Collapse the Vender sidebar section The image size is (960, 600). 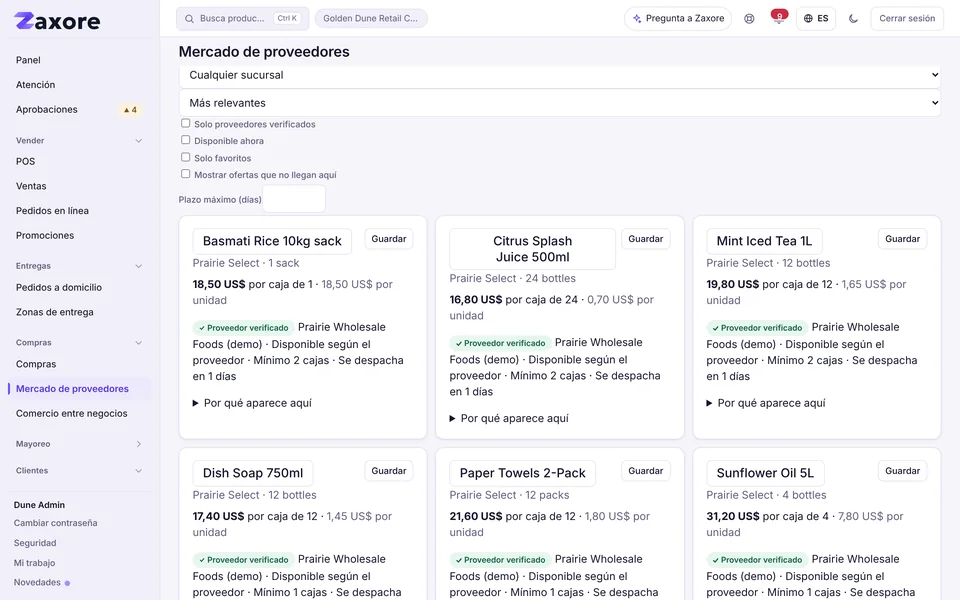(x=138, y=141)
